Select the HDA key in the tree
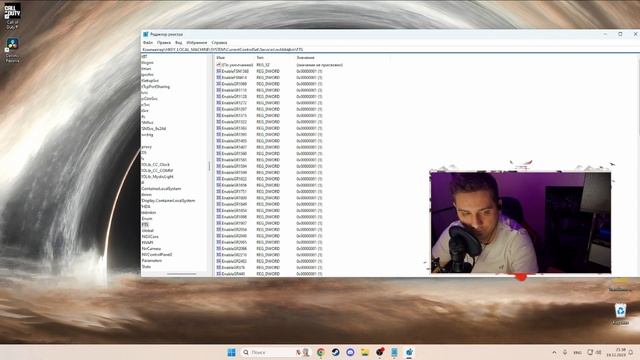This screenshot has height=360, width=640. (146, 207)
